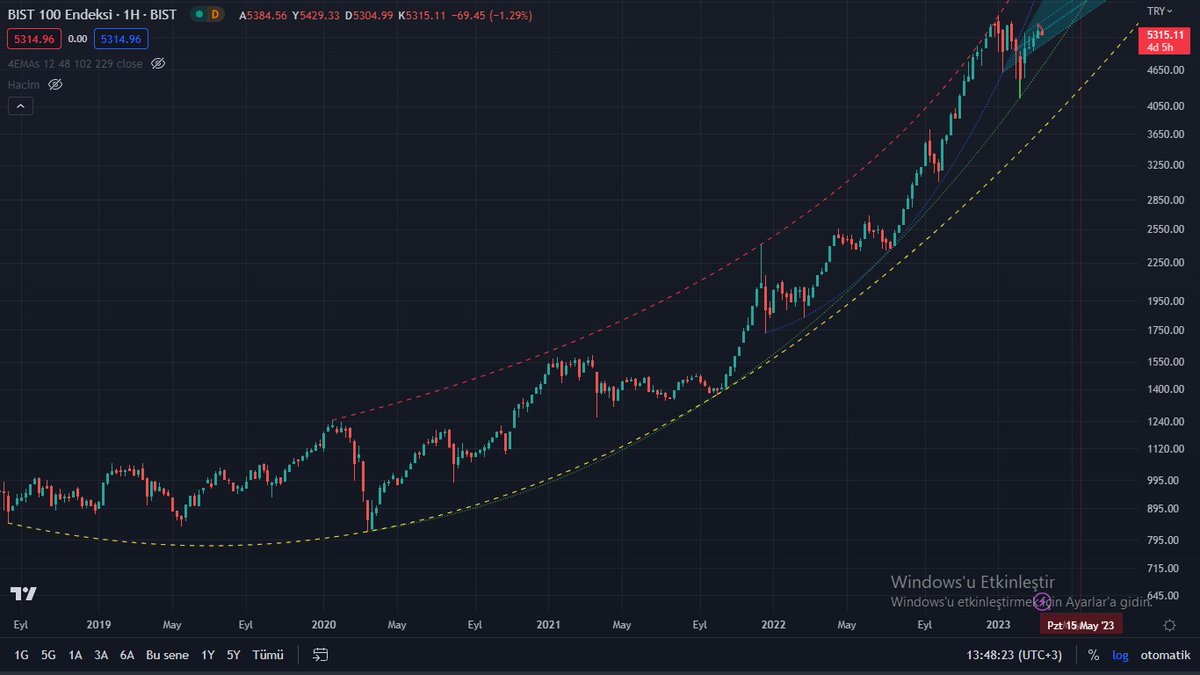
Task: Toggle visibility of Hacim indicator
Action: click(56, 85)
